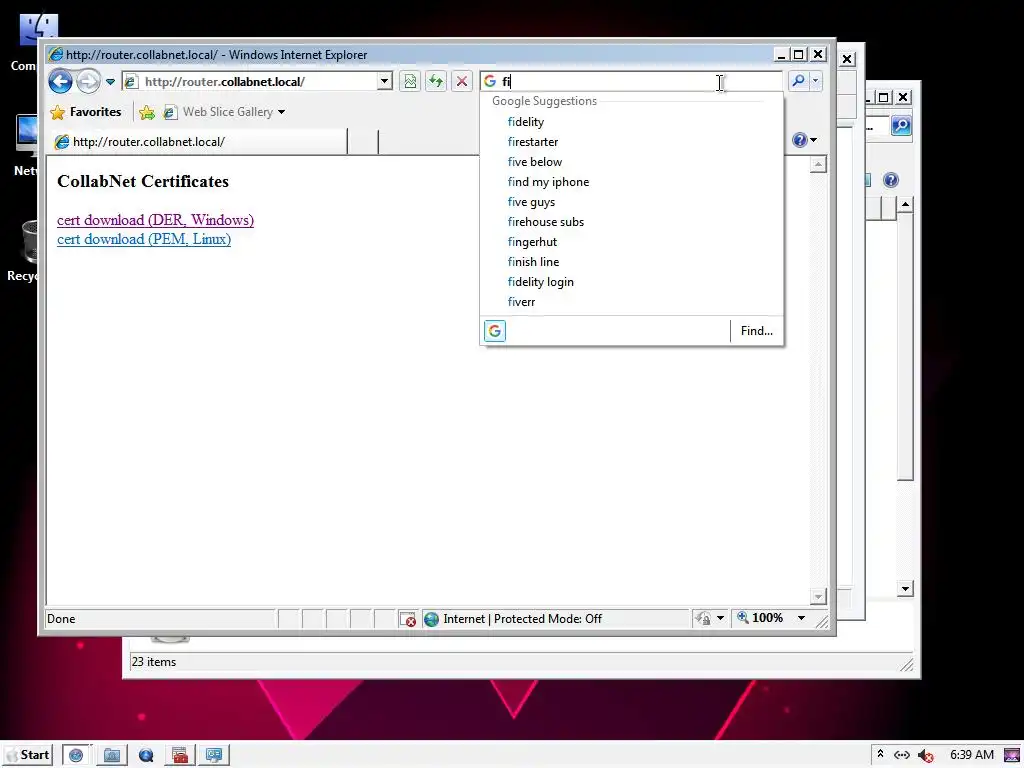Click the red Stop loading icon

pyautogui.click(x=462, y=82)
